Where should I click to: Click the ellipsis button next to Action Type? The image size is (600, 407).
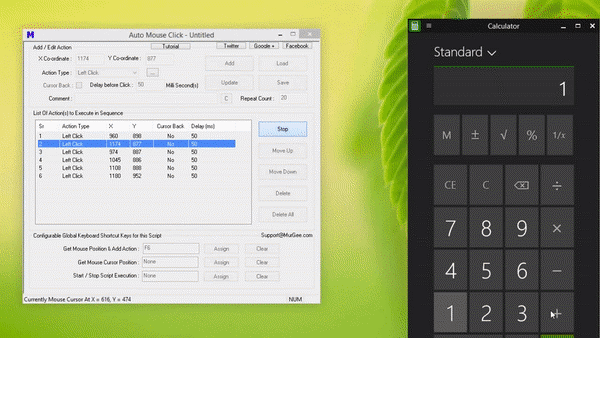tap(152, 73)
